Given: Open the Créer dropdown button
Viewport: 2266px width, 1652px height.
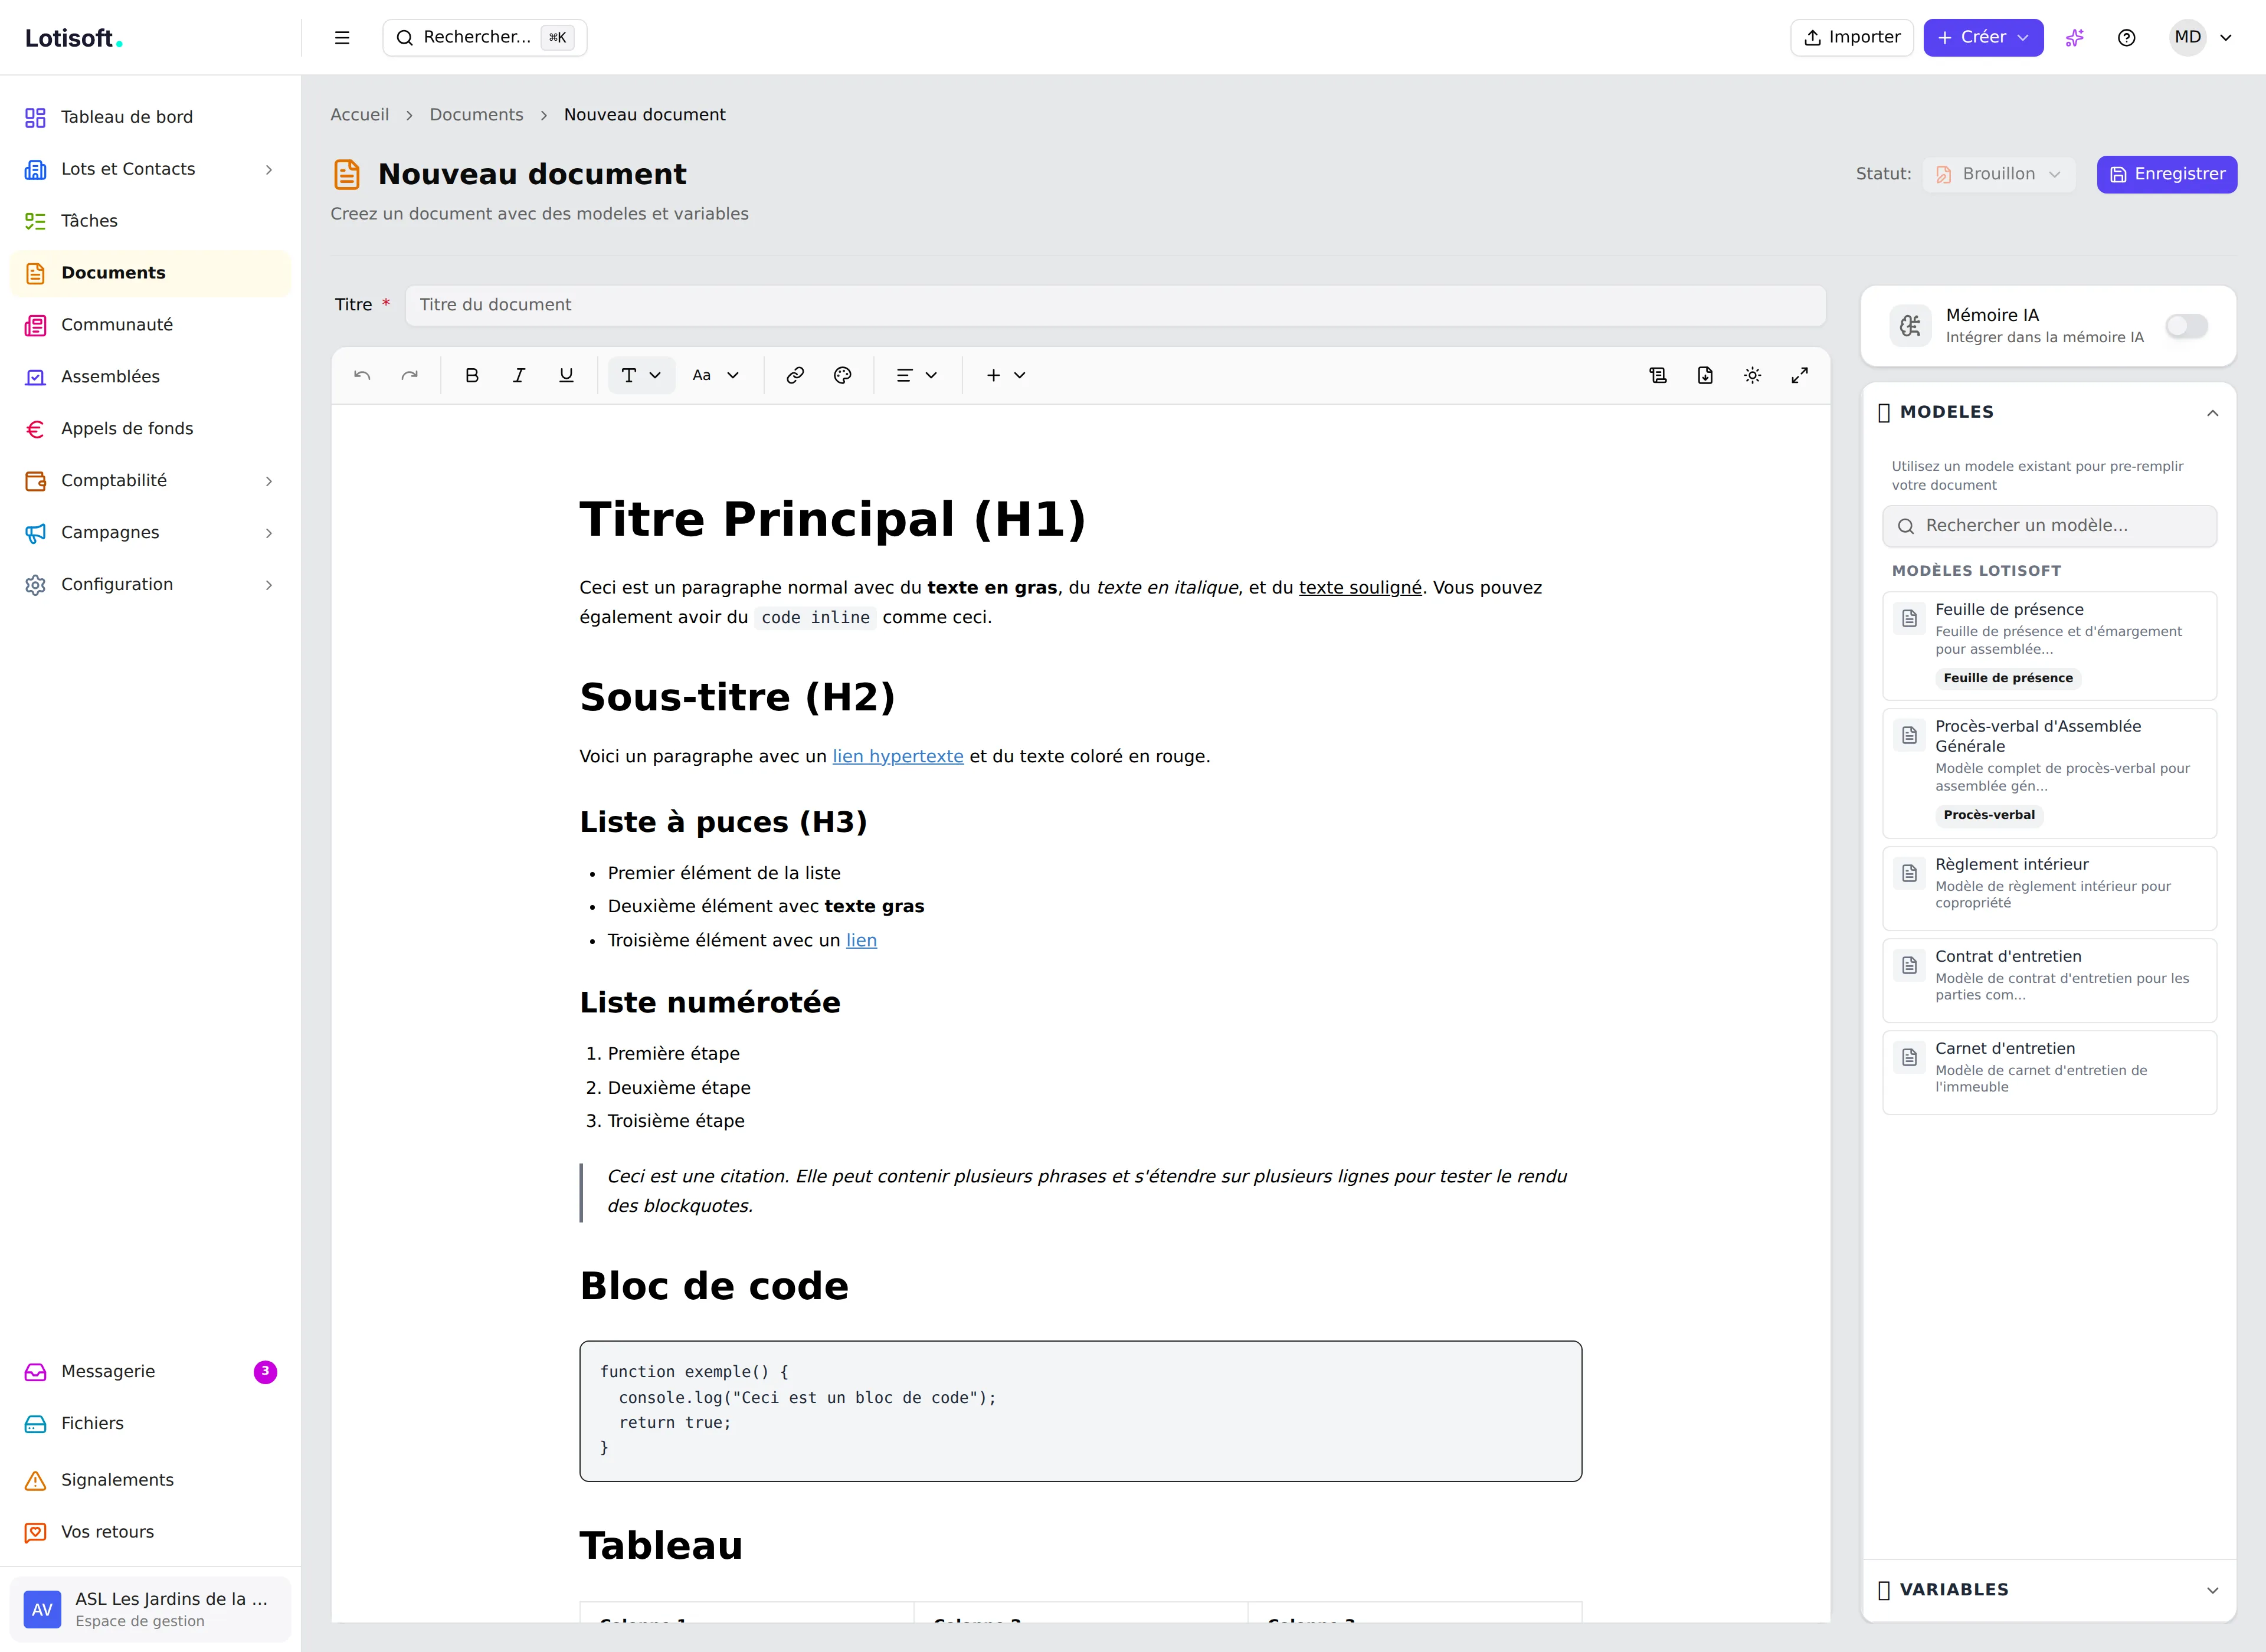Looking at the screenshot, I should pyautogui.click(x=1983, y=37).
